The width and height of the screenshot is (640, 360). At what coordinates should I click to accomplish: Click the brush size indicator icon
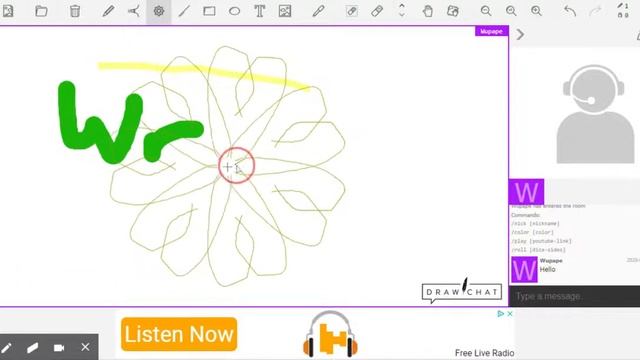pos(623,10)
